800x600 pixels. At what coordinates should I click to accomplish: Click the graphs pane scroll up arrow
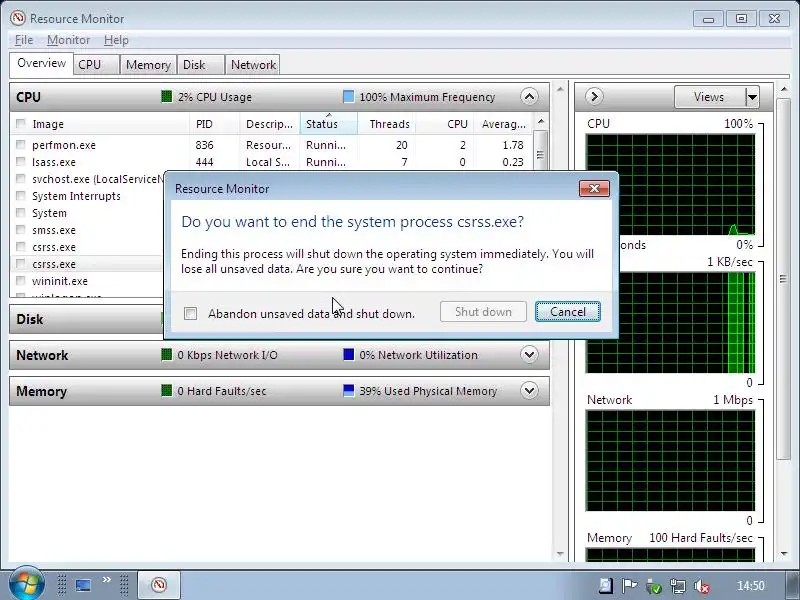tap(784, 90)
